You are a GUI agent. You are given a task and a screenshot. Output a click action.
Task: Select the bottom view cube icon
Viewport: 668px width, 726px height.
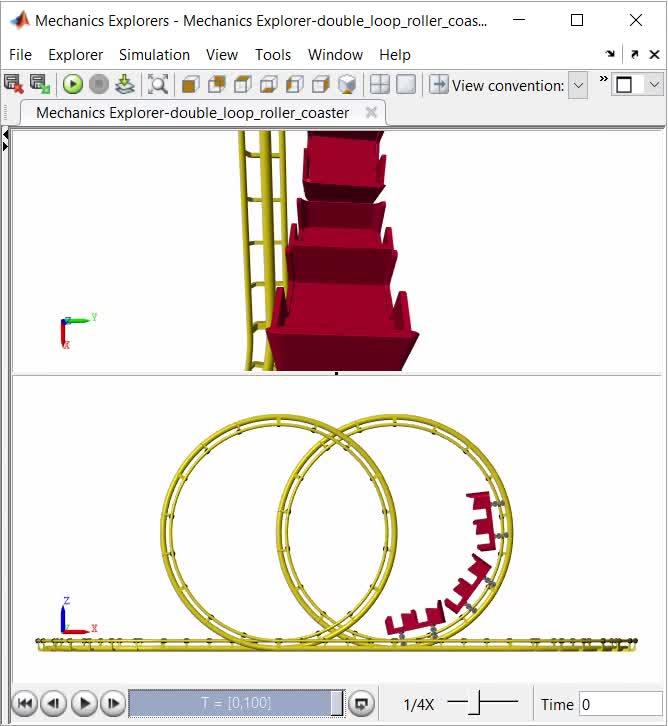point(268,85)
